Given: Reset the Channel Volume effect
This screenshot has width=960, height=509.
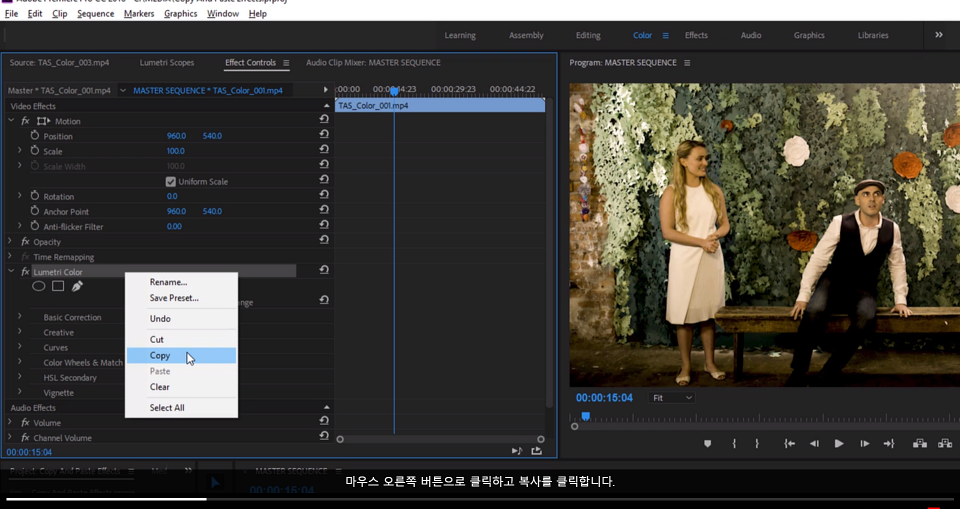Looking at the screenshot, I should pyautogui.click(x=324, y=436).
